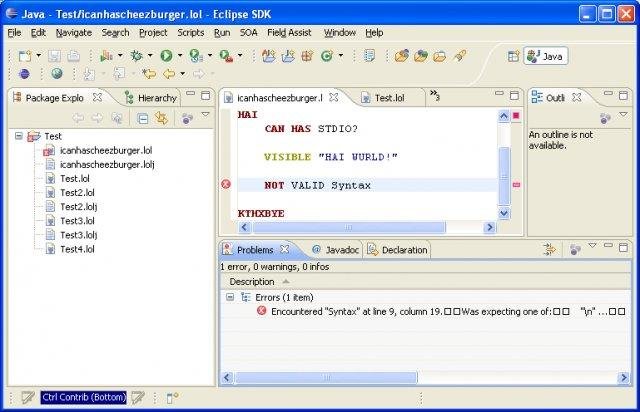Click the Debug bug icon

136,56
